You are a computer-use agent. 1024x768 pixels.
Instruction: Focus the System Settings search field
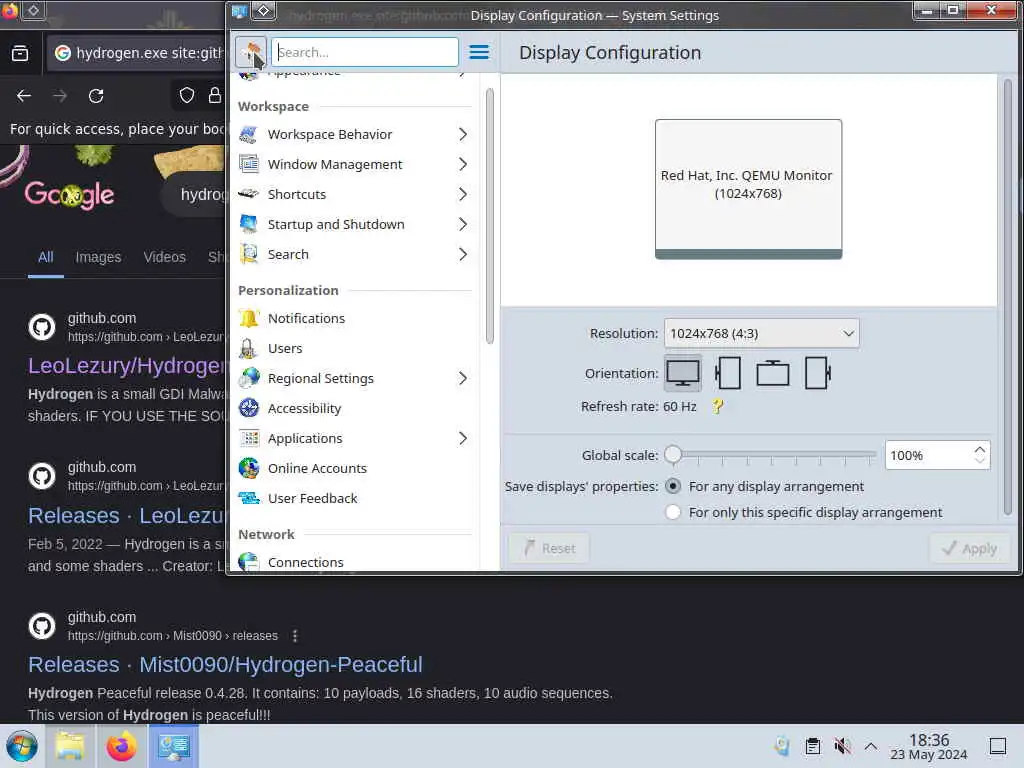[x=365, y=52]
